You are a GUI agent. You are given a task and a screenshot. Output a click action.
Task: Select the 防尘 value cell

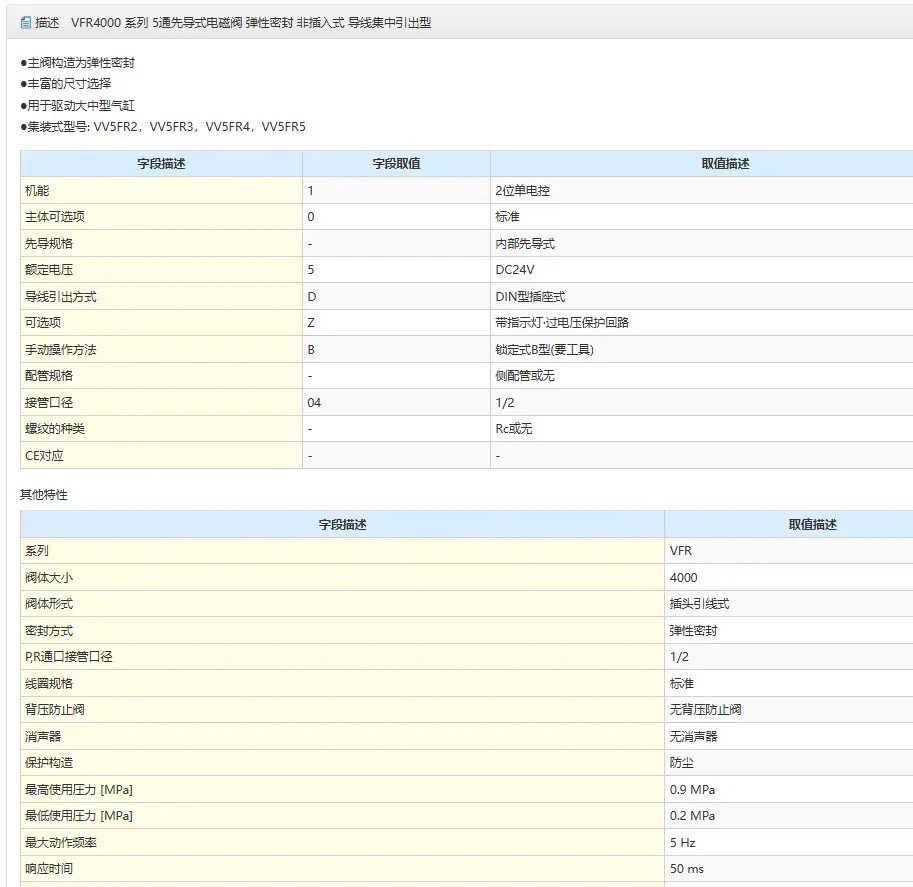[x=789, y=762]
